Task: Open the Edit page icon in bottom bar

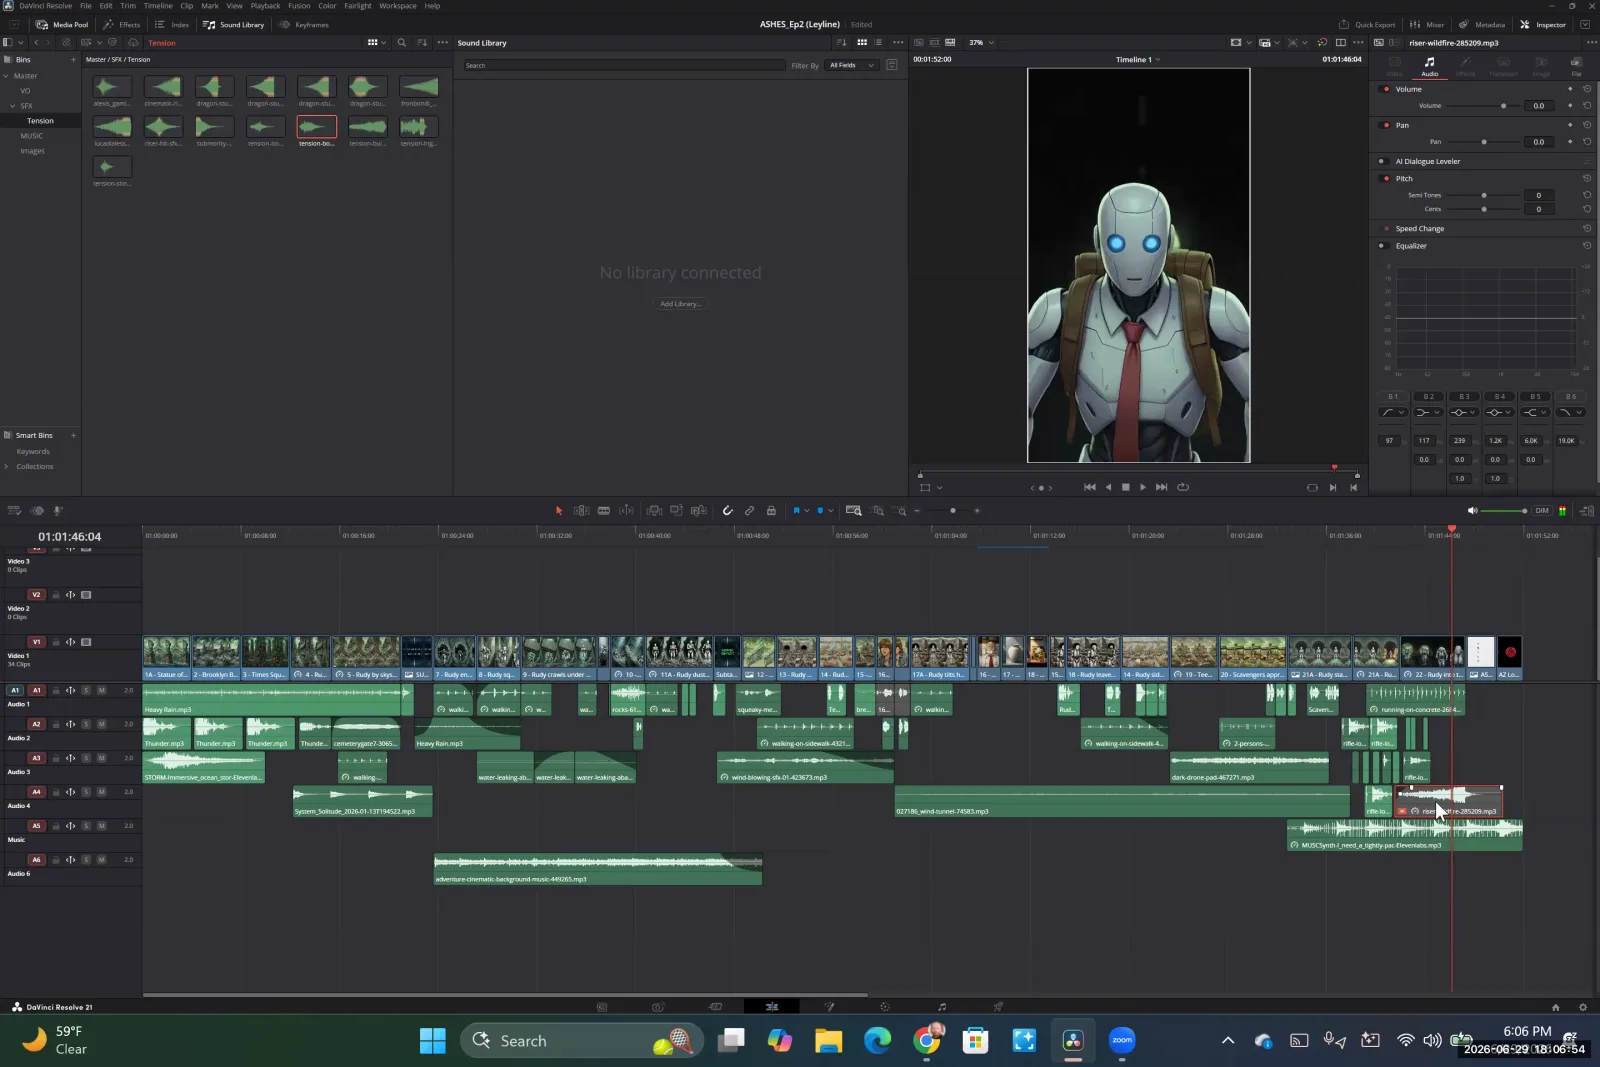Action: [772, 1007]
